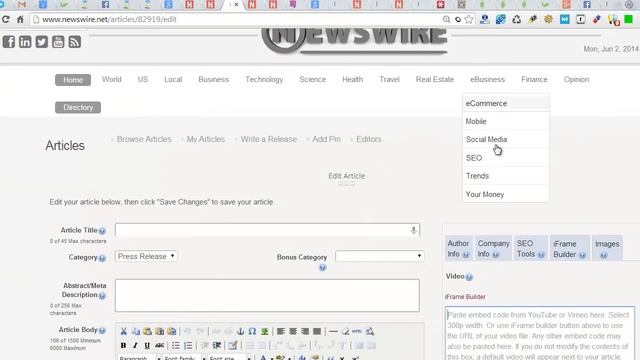Open the Category Press Release dropdown

coord(146,256)
